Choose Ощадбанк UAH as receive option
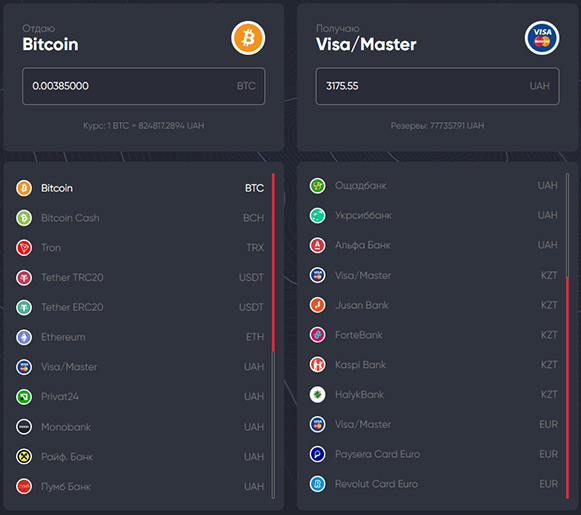 point(433,186)
